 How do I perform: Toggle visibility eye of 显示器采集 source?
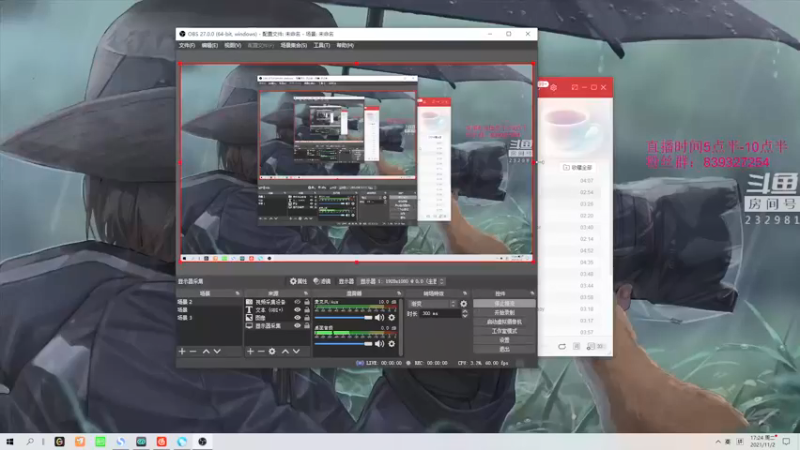coord(297,326)
